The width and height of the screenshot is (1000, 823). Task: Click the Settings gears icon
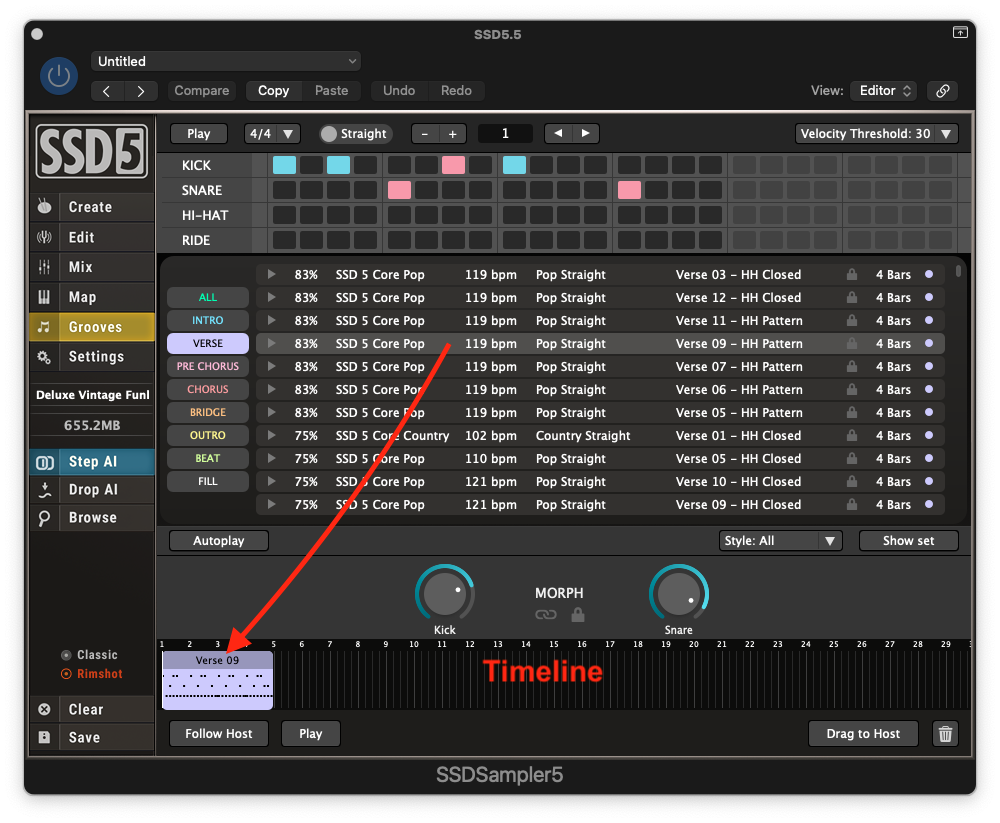tap(44, 357)
